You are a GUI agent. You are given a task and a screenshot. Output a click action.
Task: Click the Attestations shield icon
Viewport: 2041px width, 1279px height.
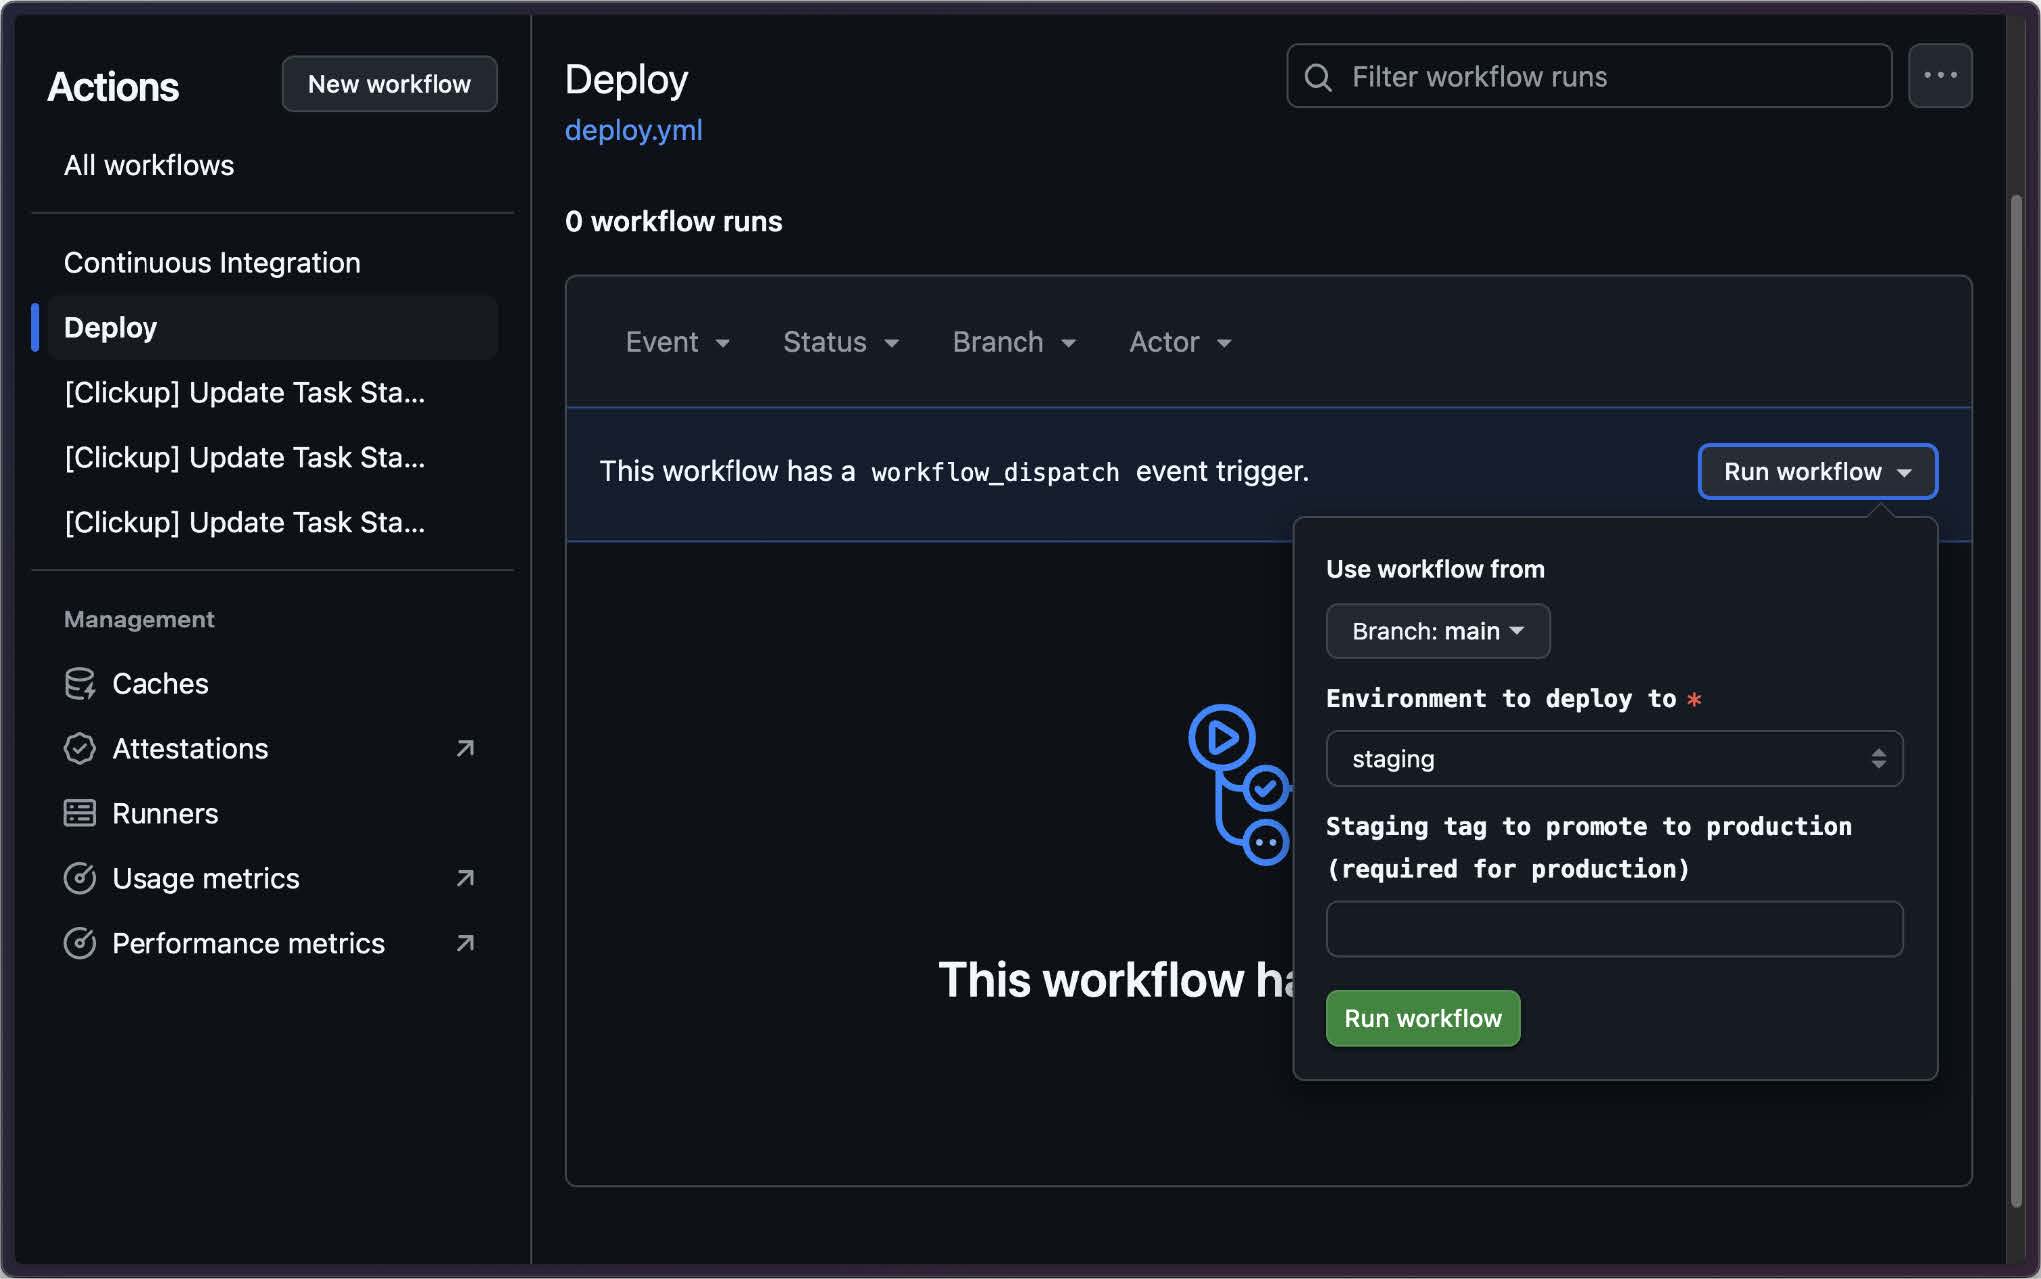click(x=79, y=749)
